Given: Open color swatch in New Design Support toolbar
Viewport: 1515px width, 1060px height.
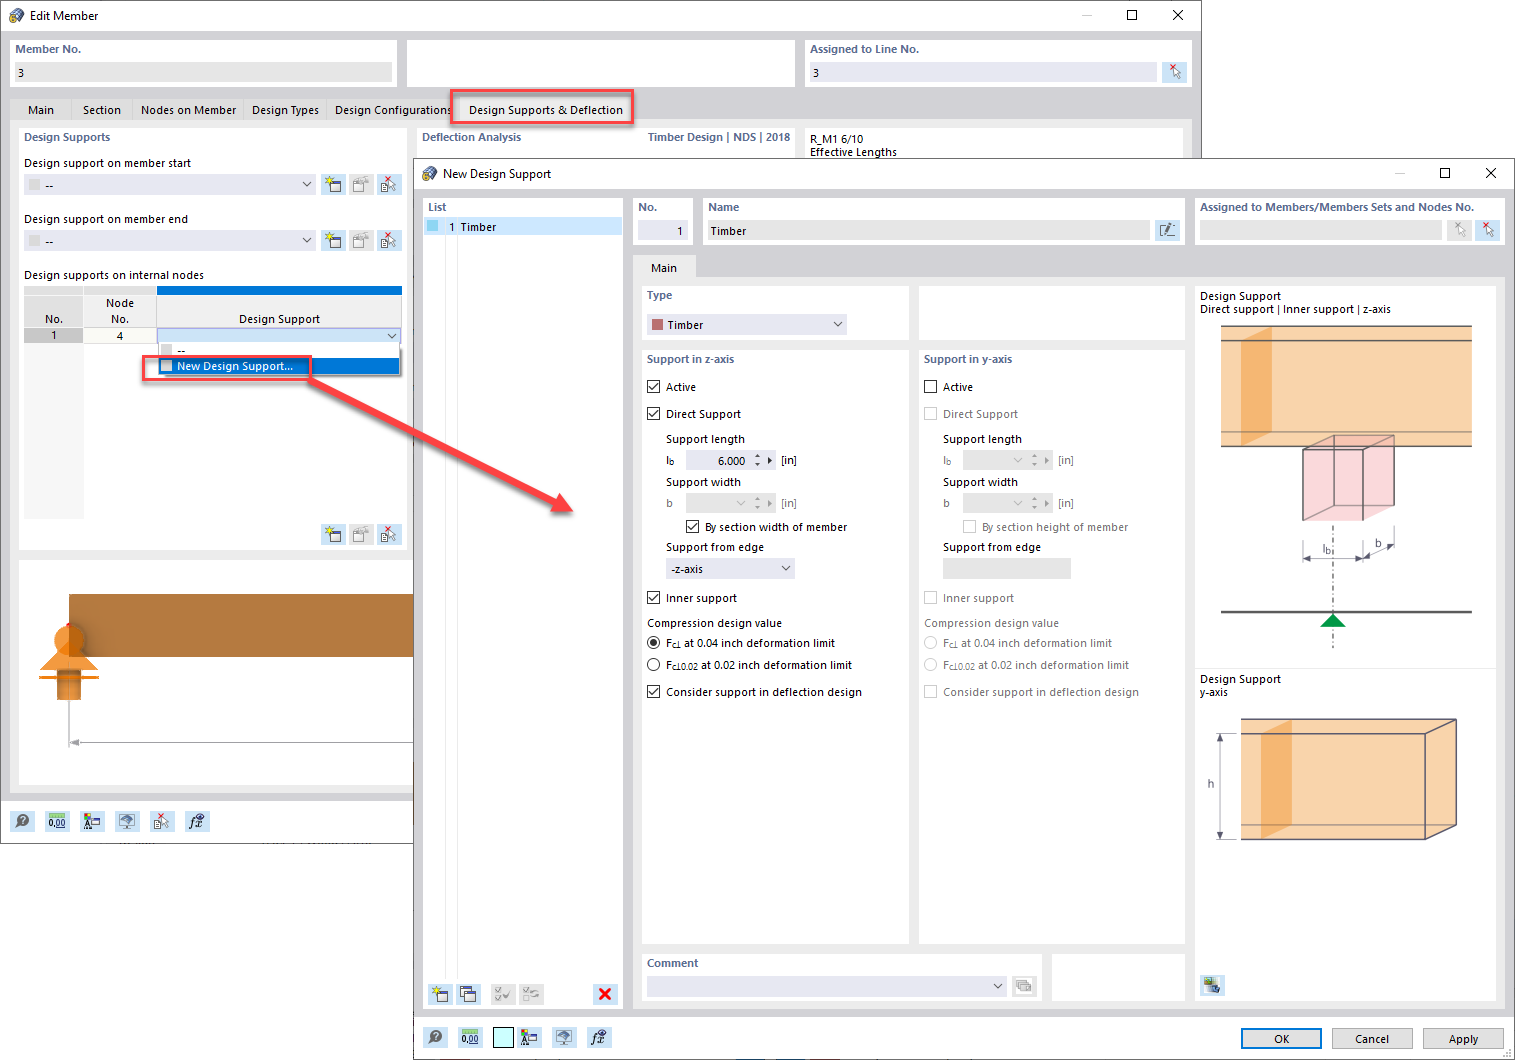Looking at the screenshot, I should [x=503, y=1037].
